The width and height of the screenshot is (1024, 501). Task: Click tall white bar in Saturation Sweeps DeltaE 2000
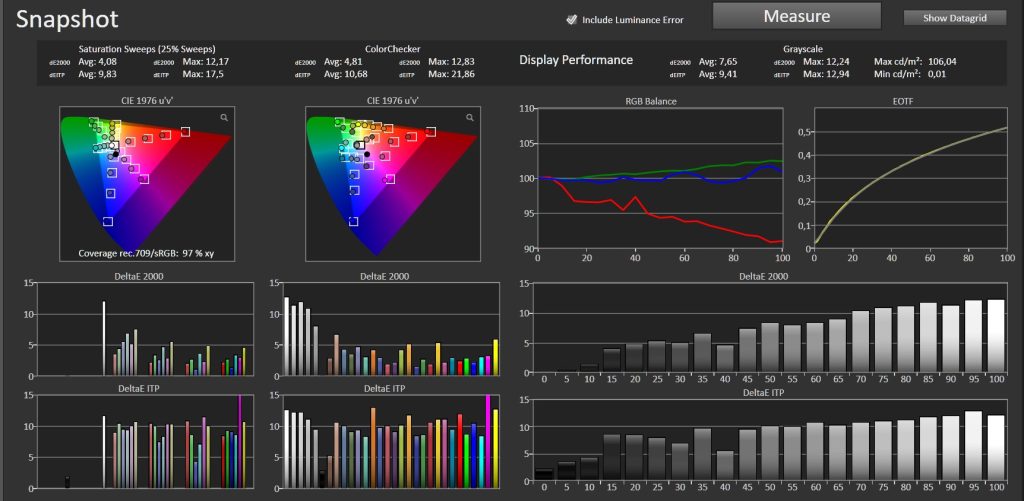(x=104, y=338)
